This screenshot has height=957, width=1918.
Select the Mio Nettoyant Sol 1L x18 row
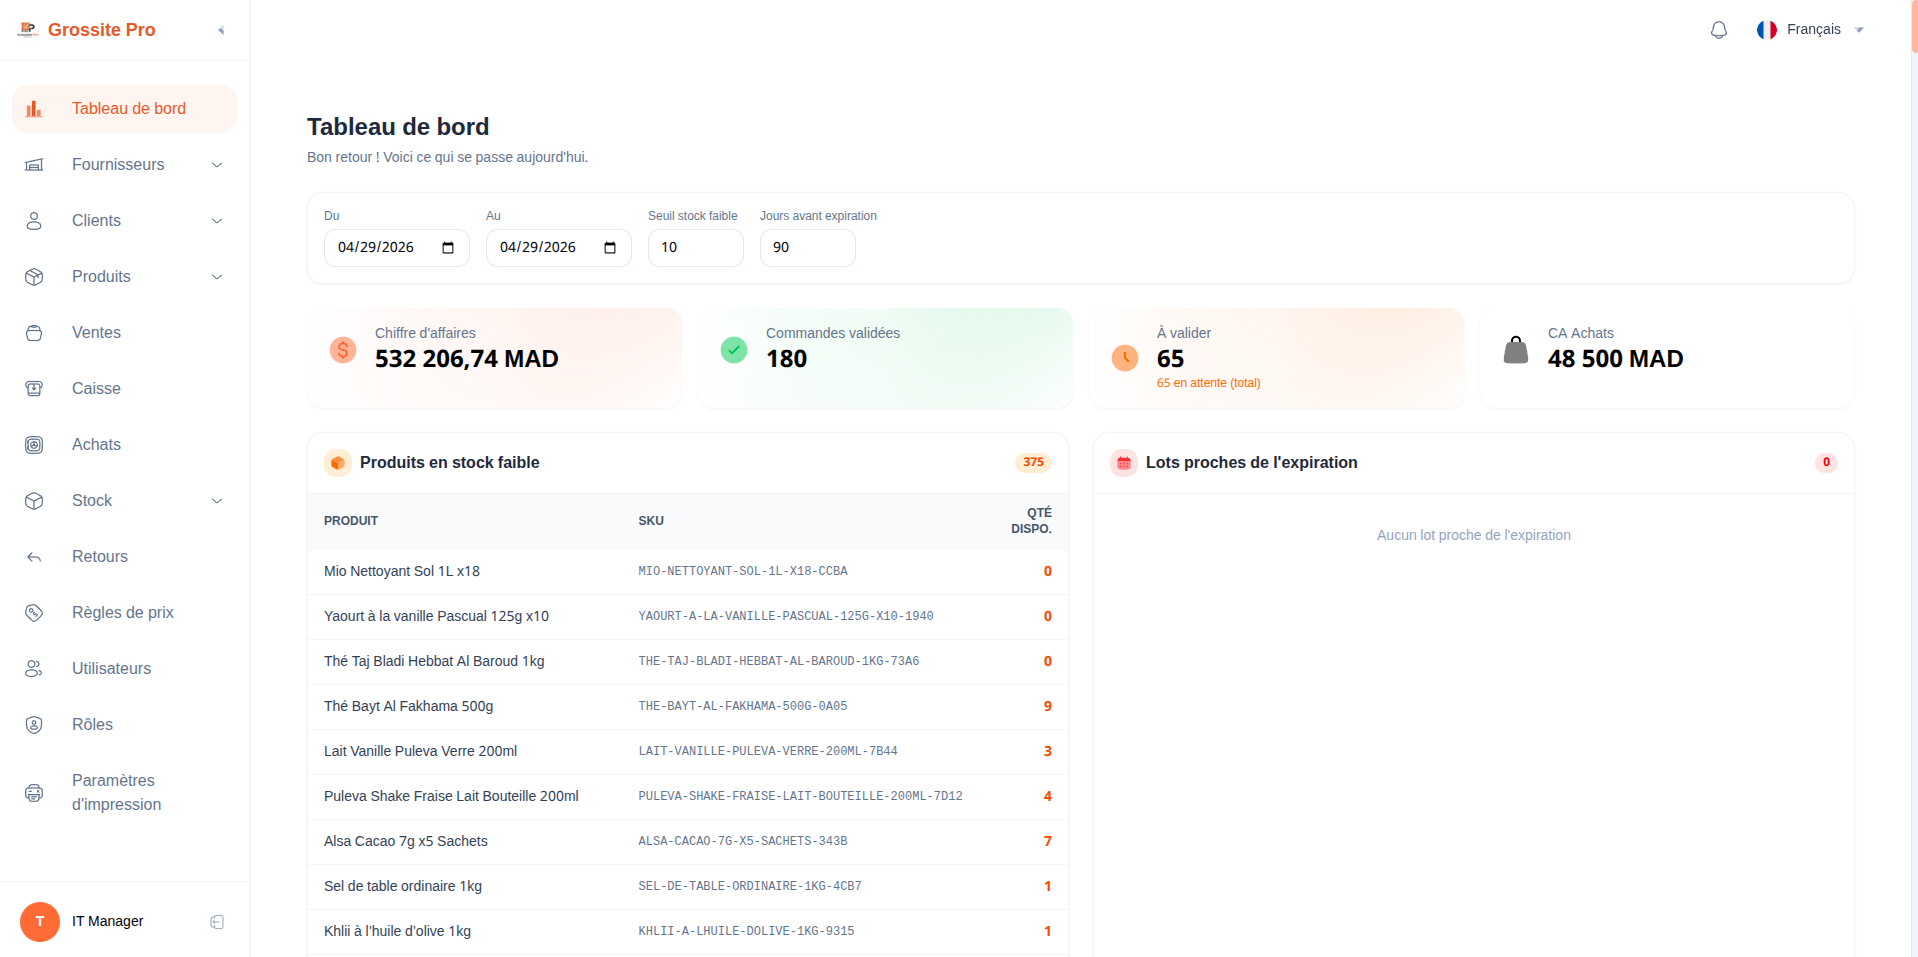pyautogui.click(x=688, y=572)
